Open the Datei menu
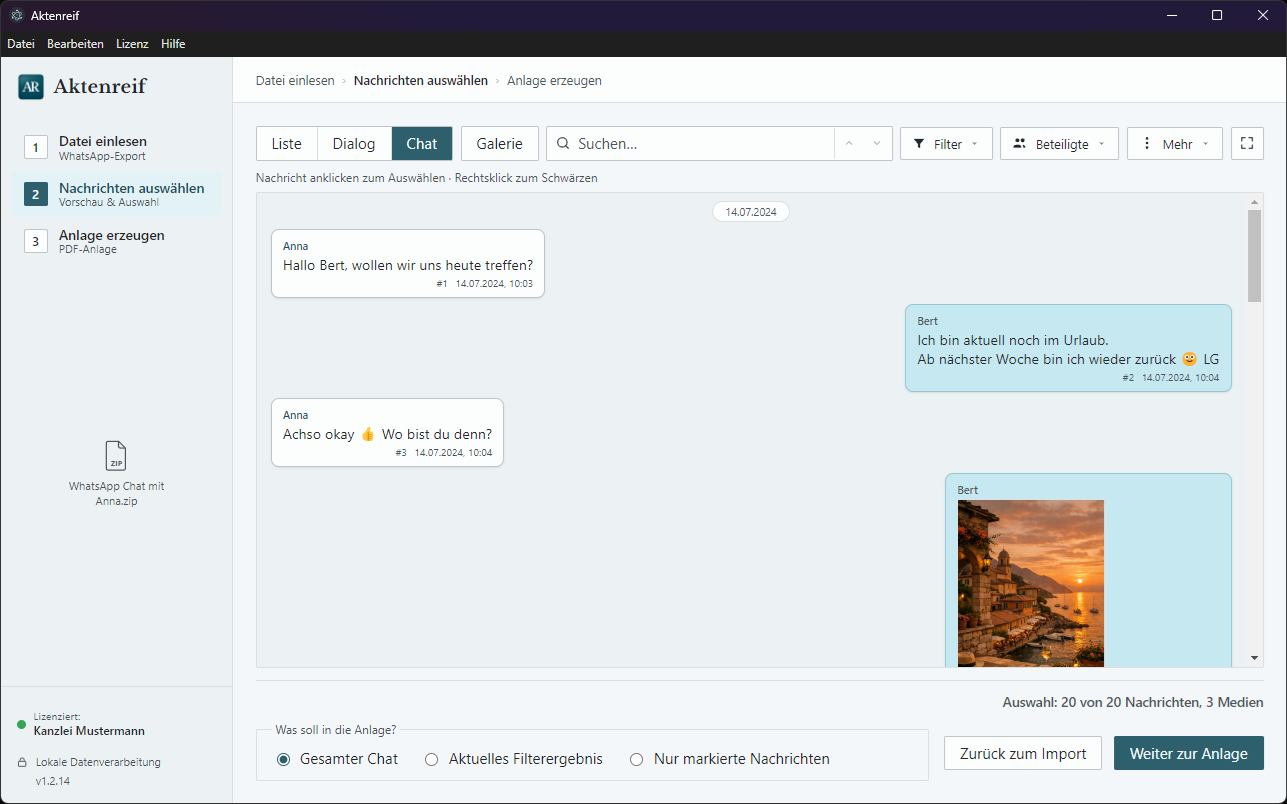The width and height of the screenshot is (1287, 804). [21, 44]
